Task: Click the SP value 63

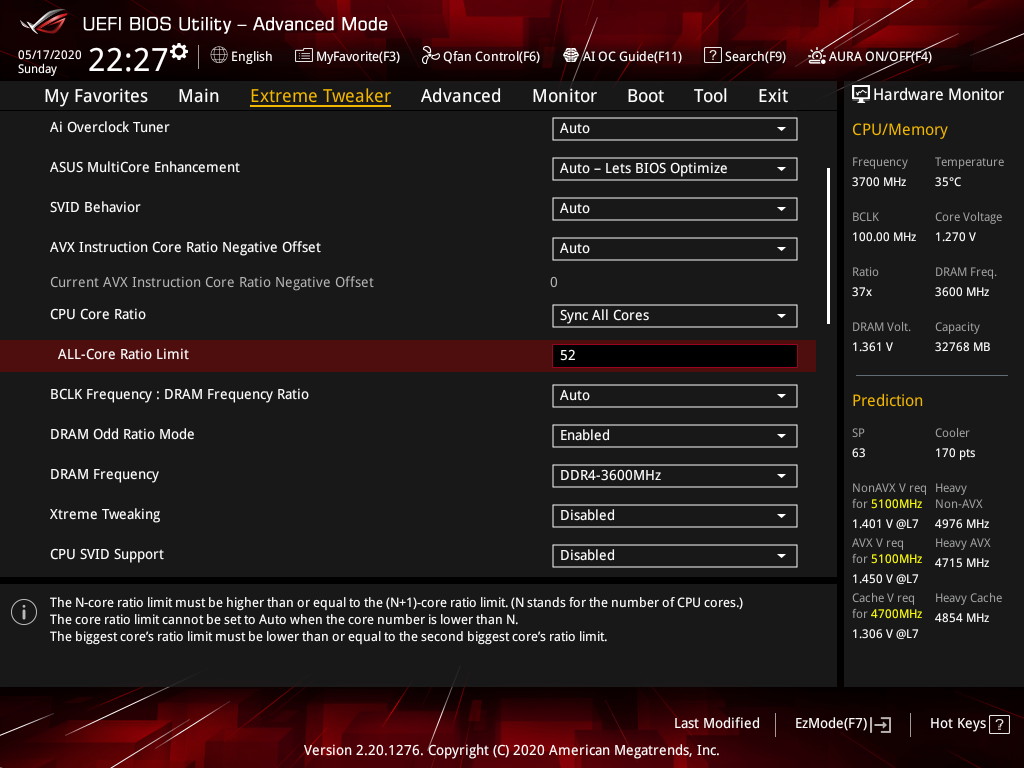Action: point(858,453)
